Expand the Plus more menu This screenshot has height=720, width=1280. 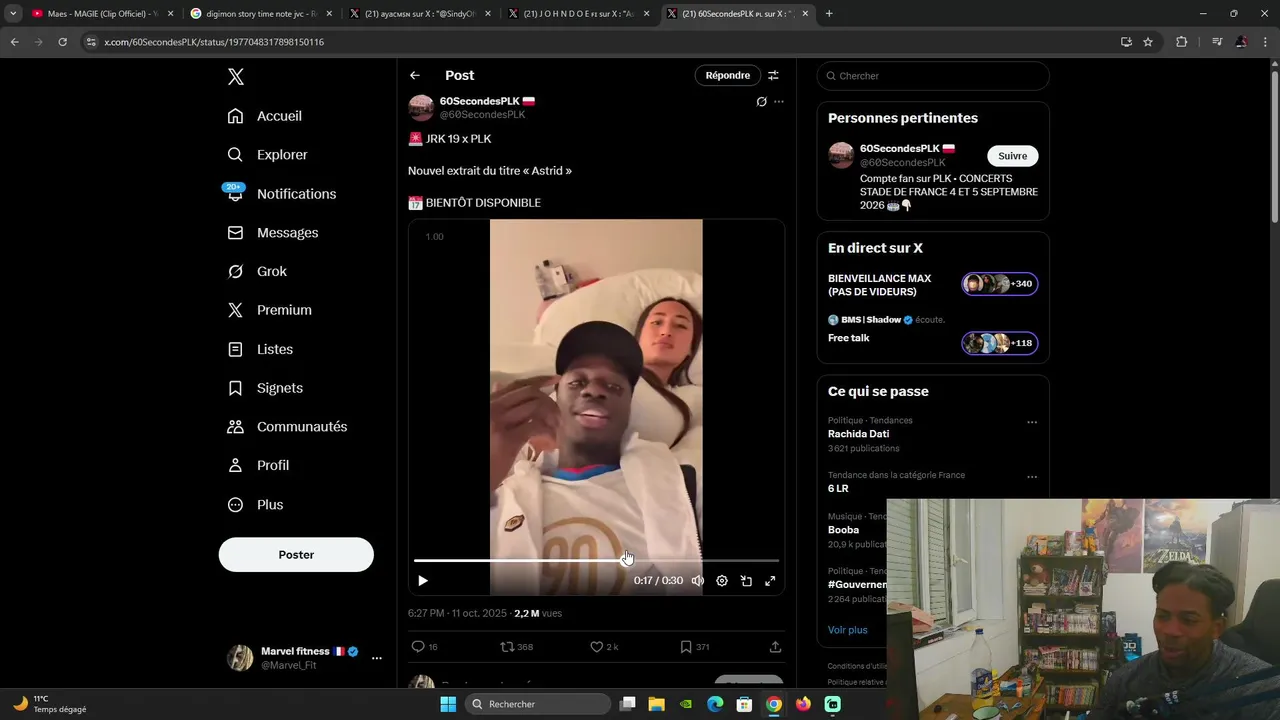[x=255, y=505]
